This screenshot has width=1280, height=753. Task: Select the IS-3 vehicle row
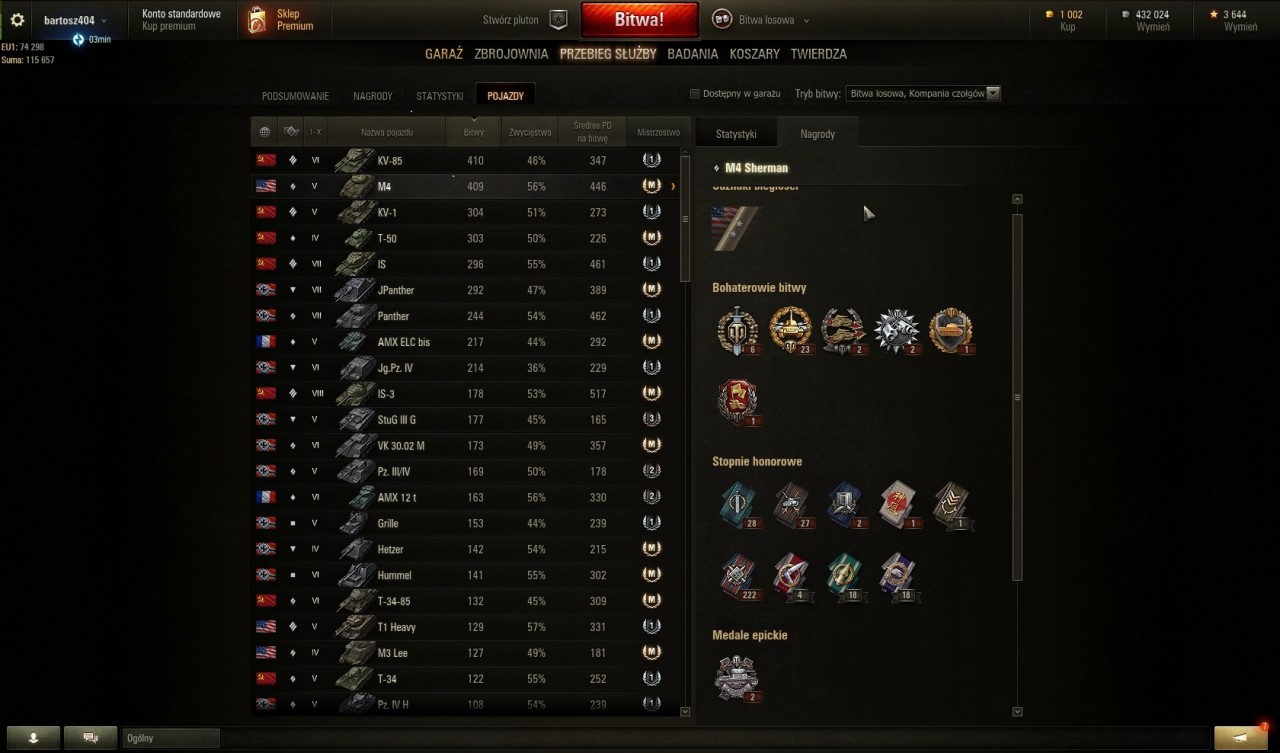[465, 394]
